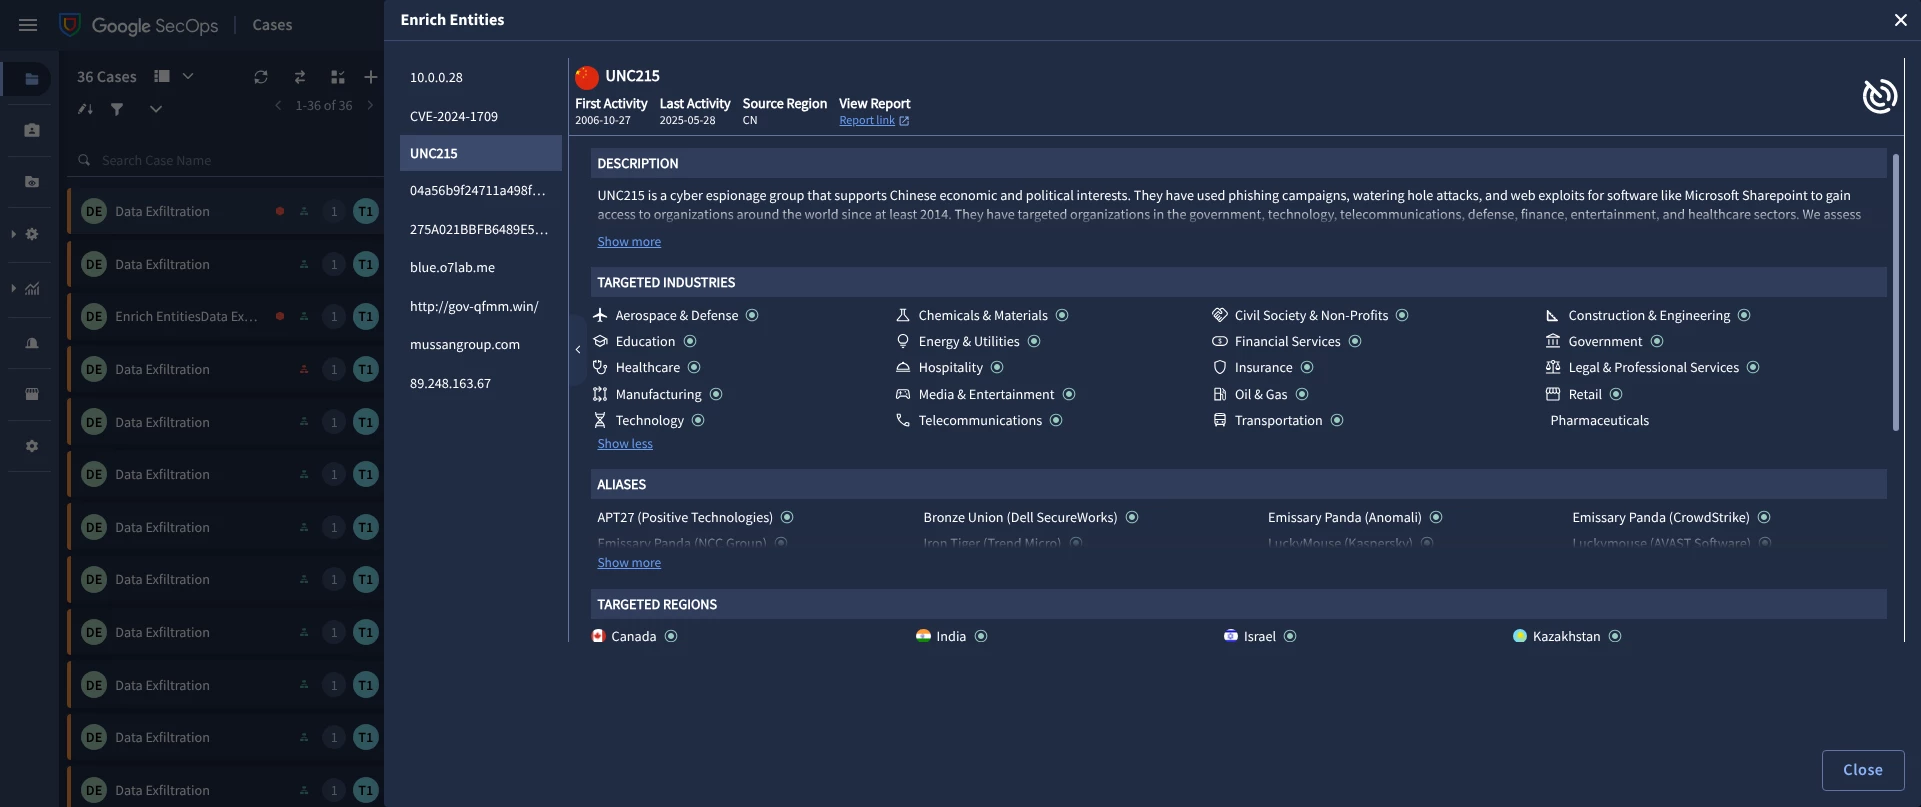Collapse industries with Show less
1921x807 pixels.
click(625, 443)
